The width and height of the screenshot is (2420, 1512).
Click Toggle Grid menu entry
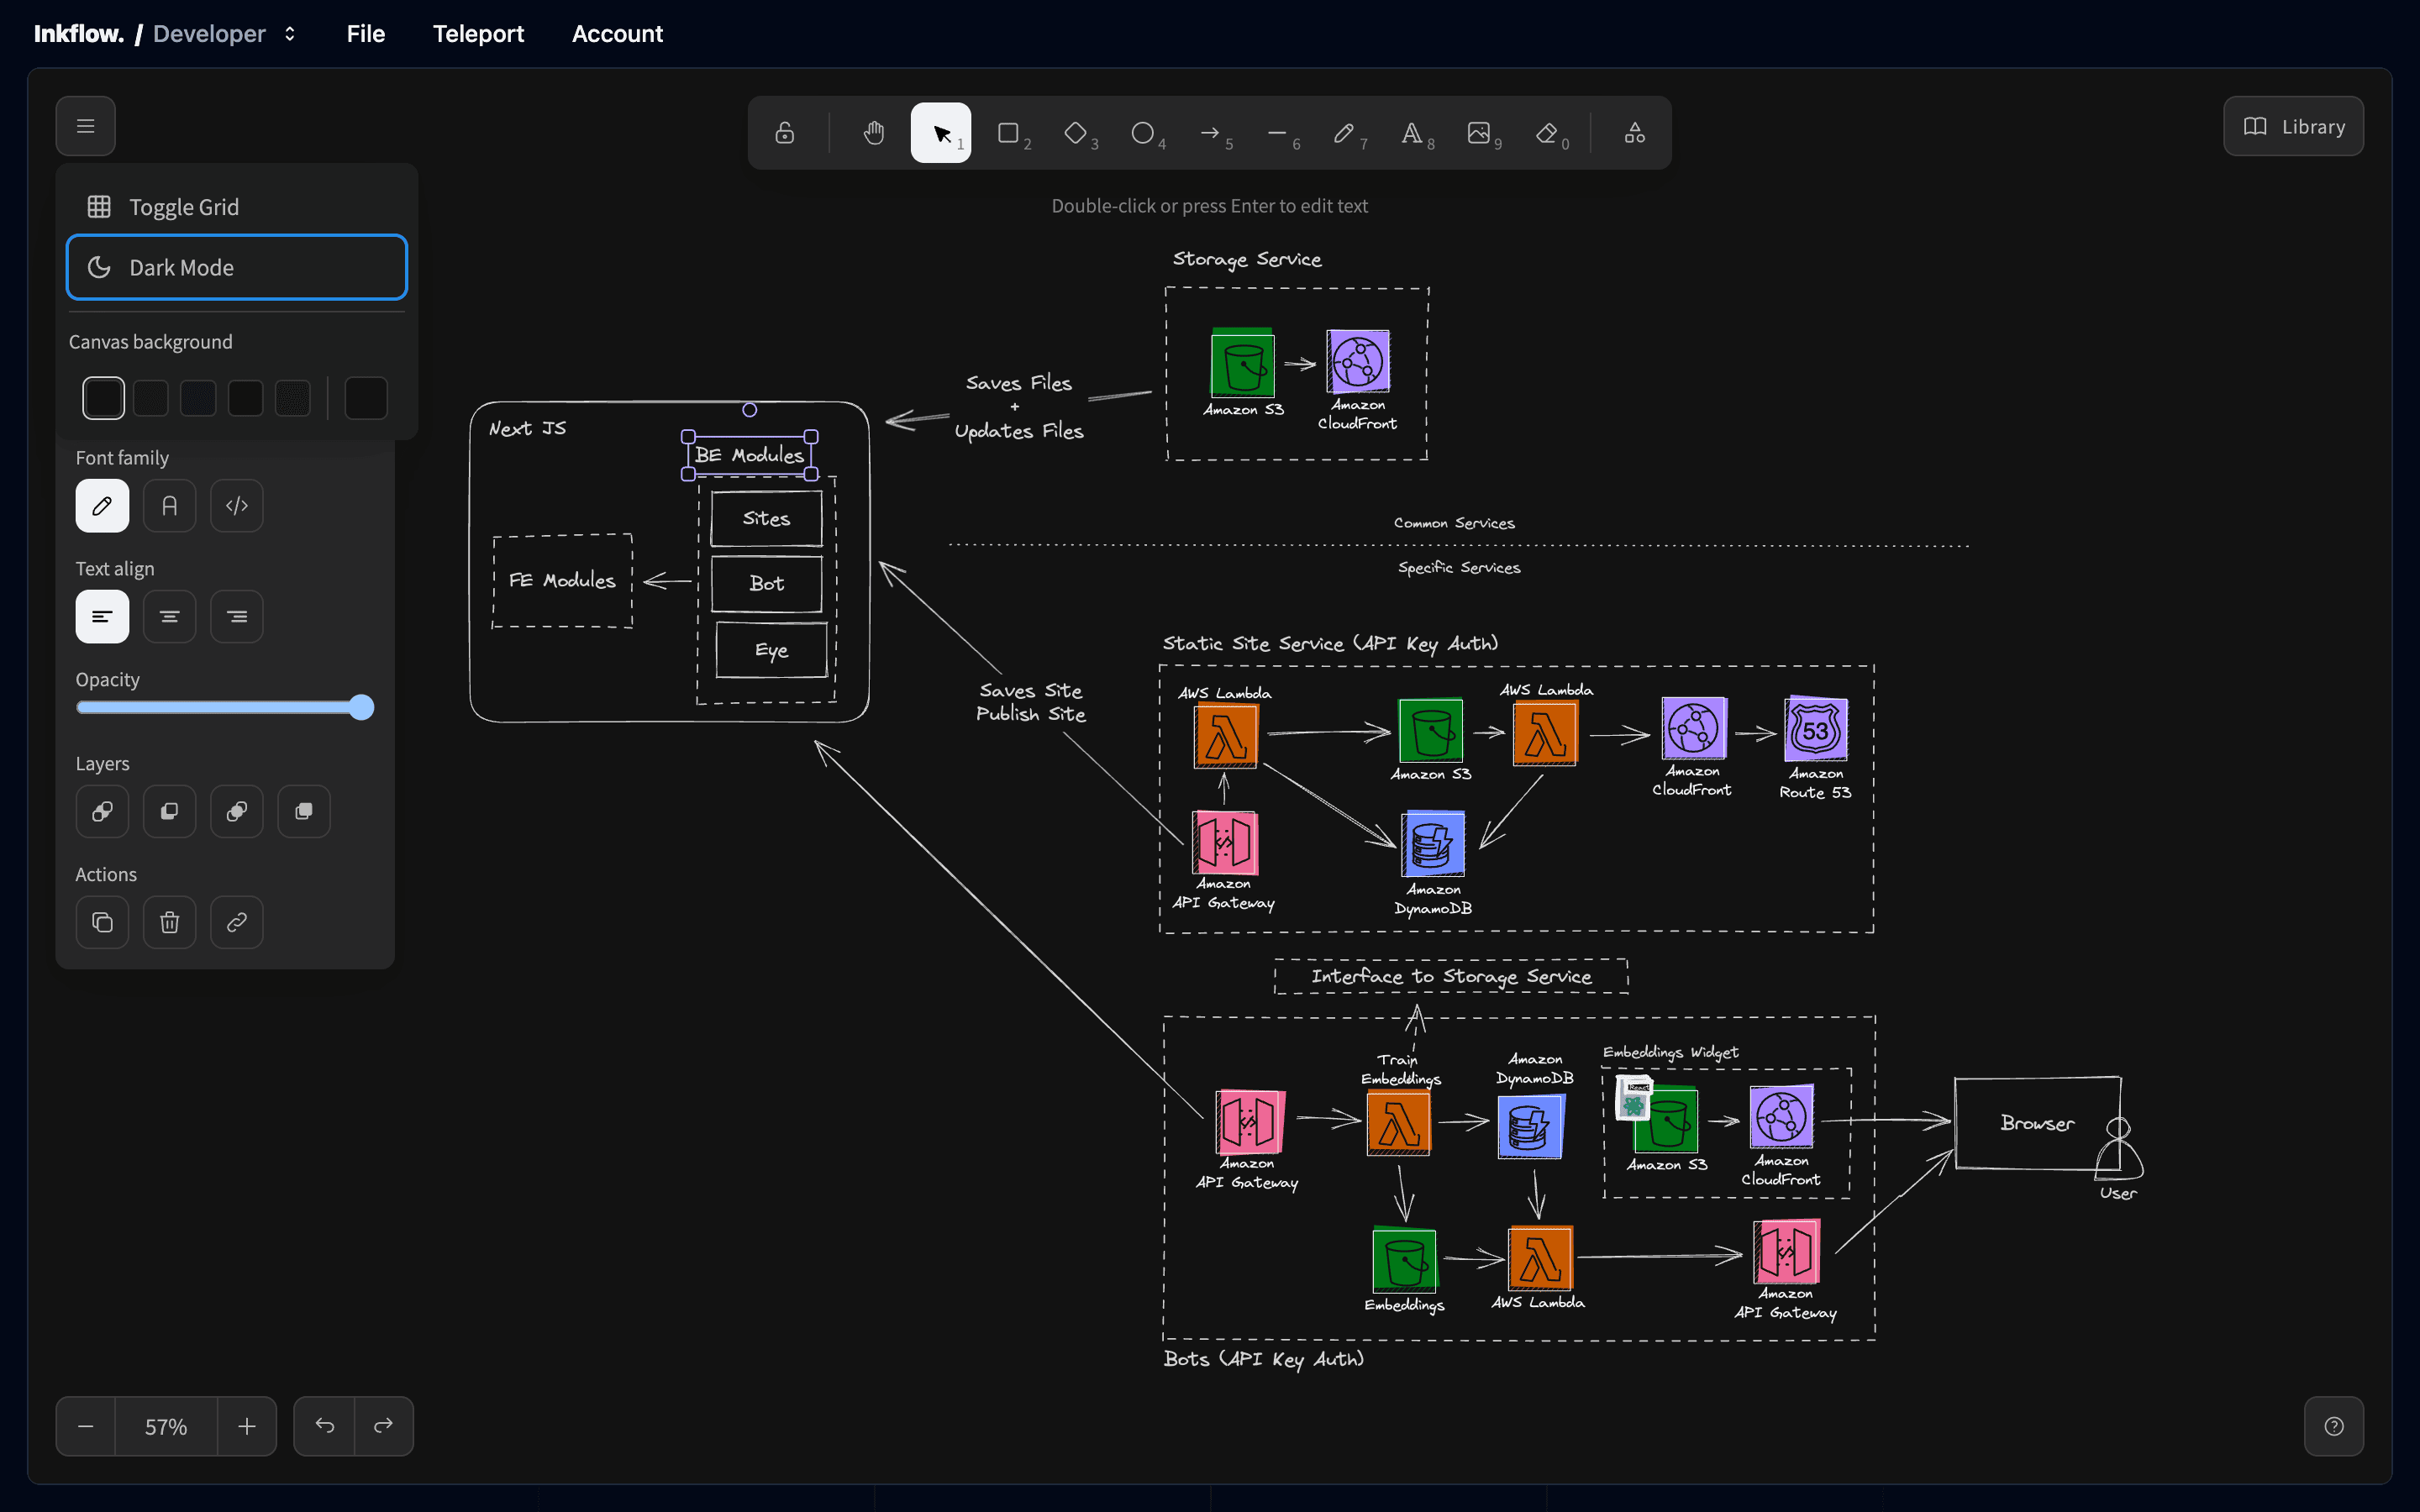pyautogui.click(x=237, y=207)
